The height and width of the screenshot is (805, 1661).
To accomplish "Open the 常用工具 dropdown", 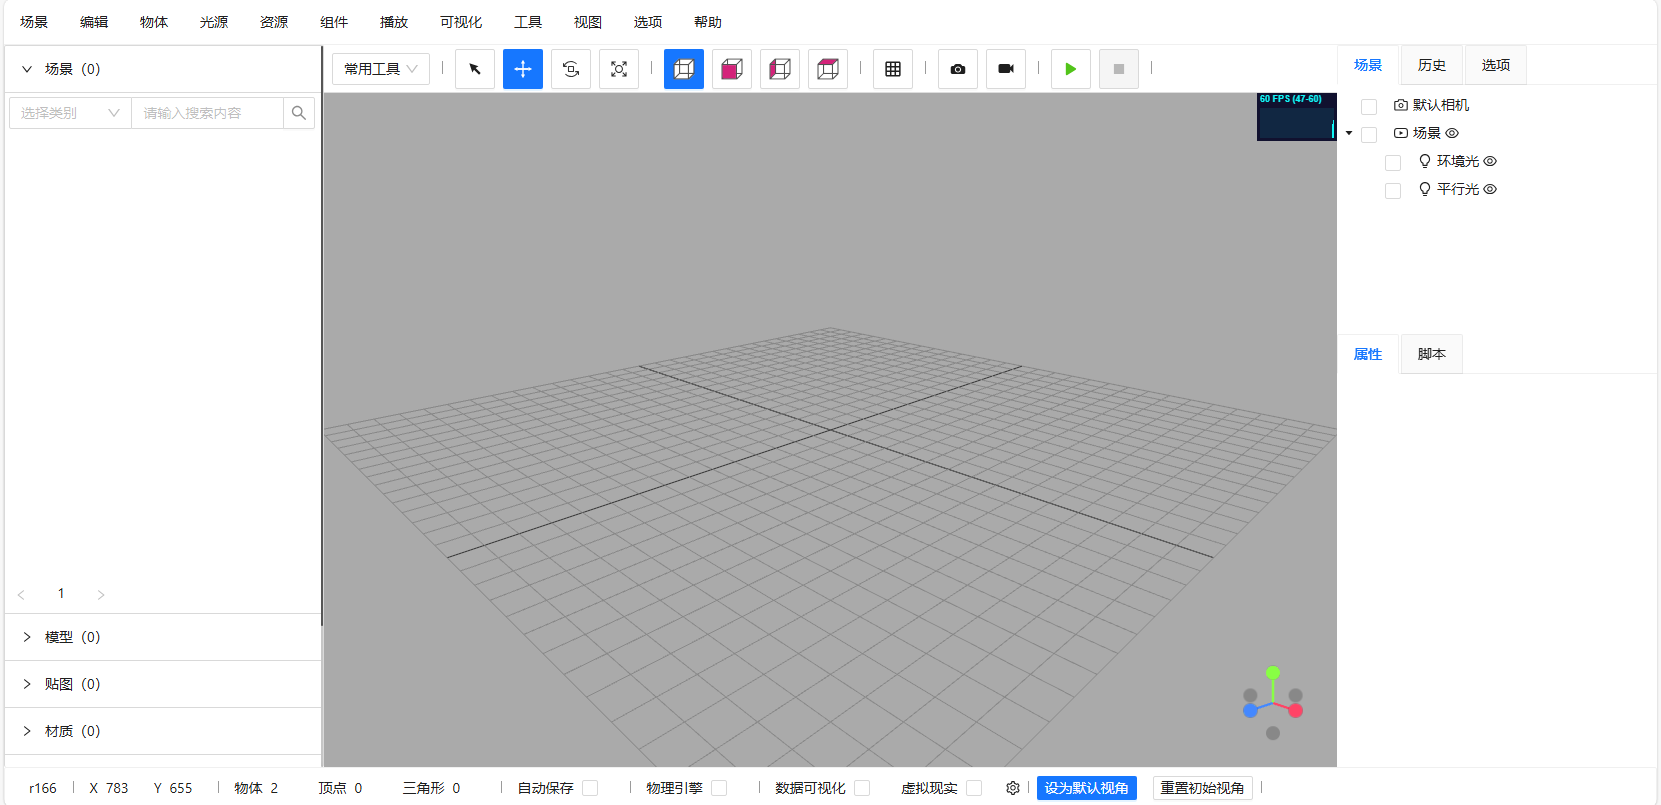I will [x=381, y=69].
